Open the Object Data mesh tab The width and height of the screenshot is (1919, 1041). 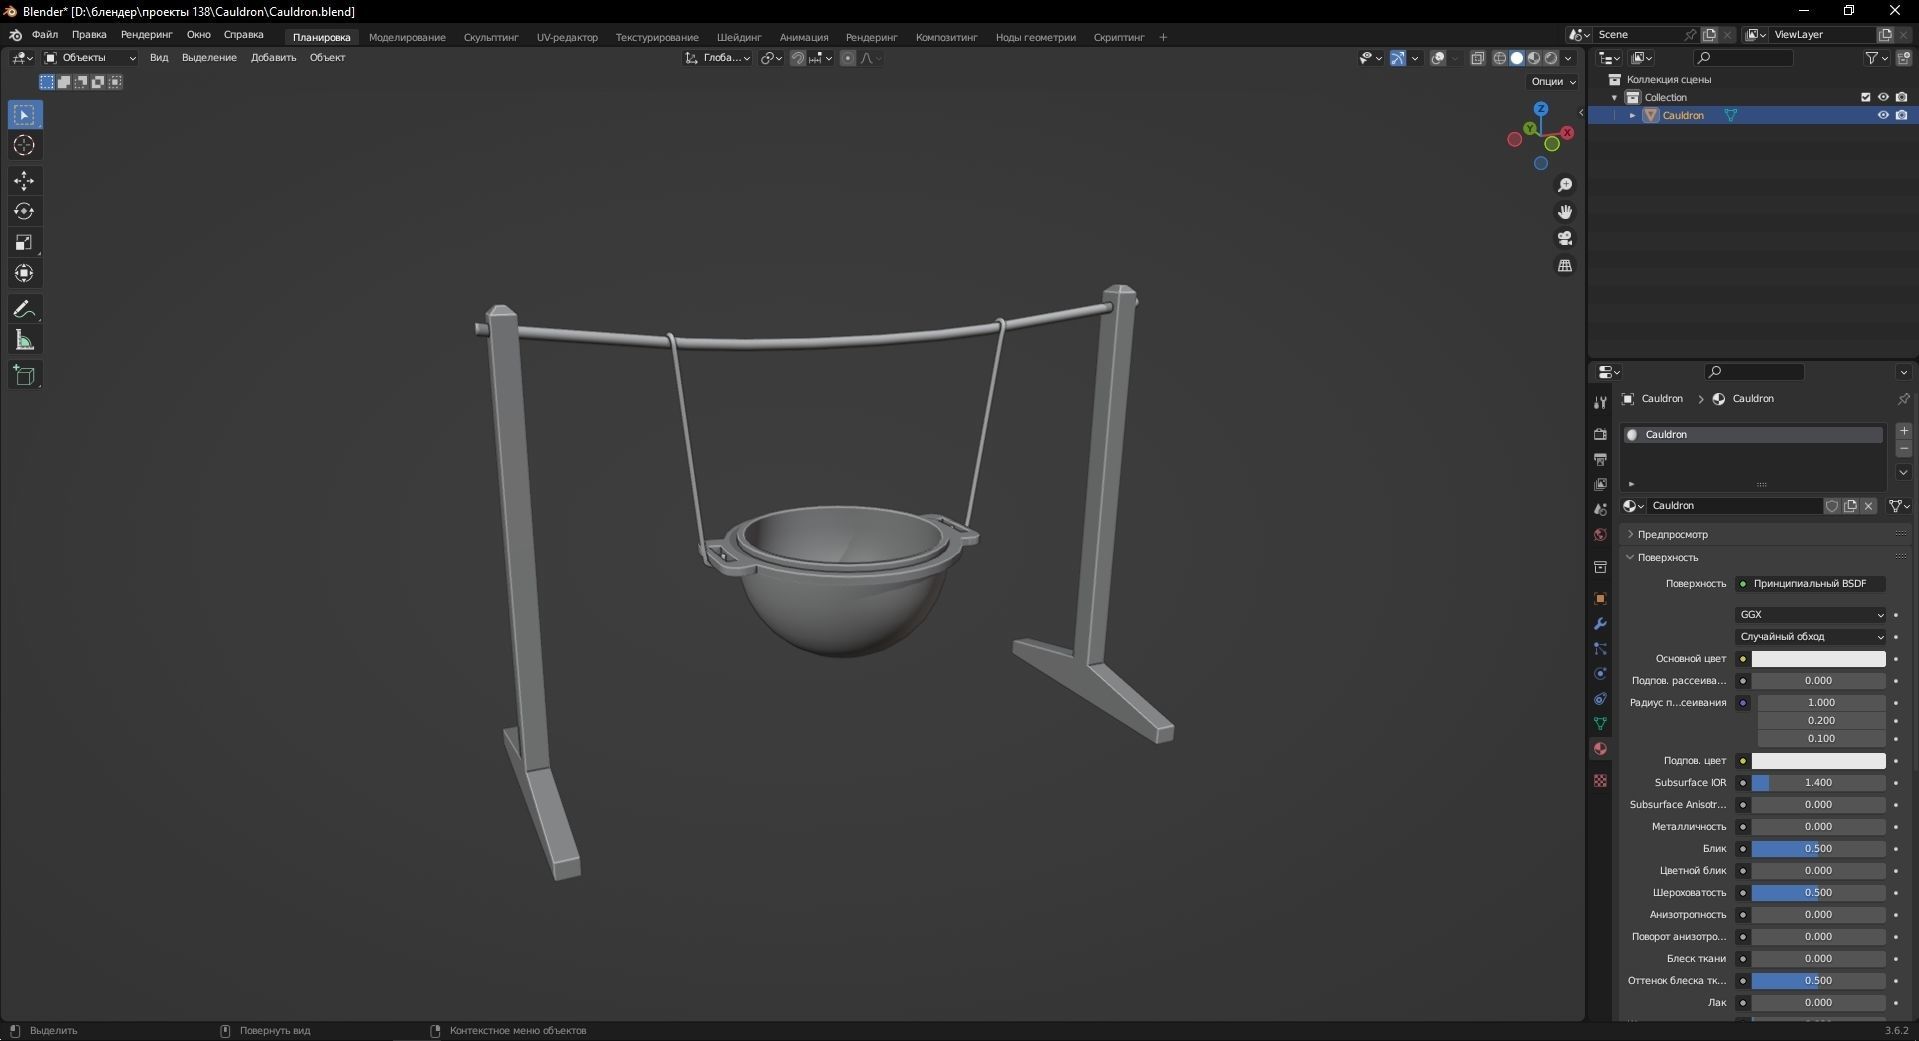pos(1600,723)
